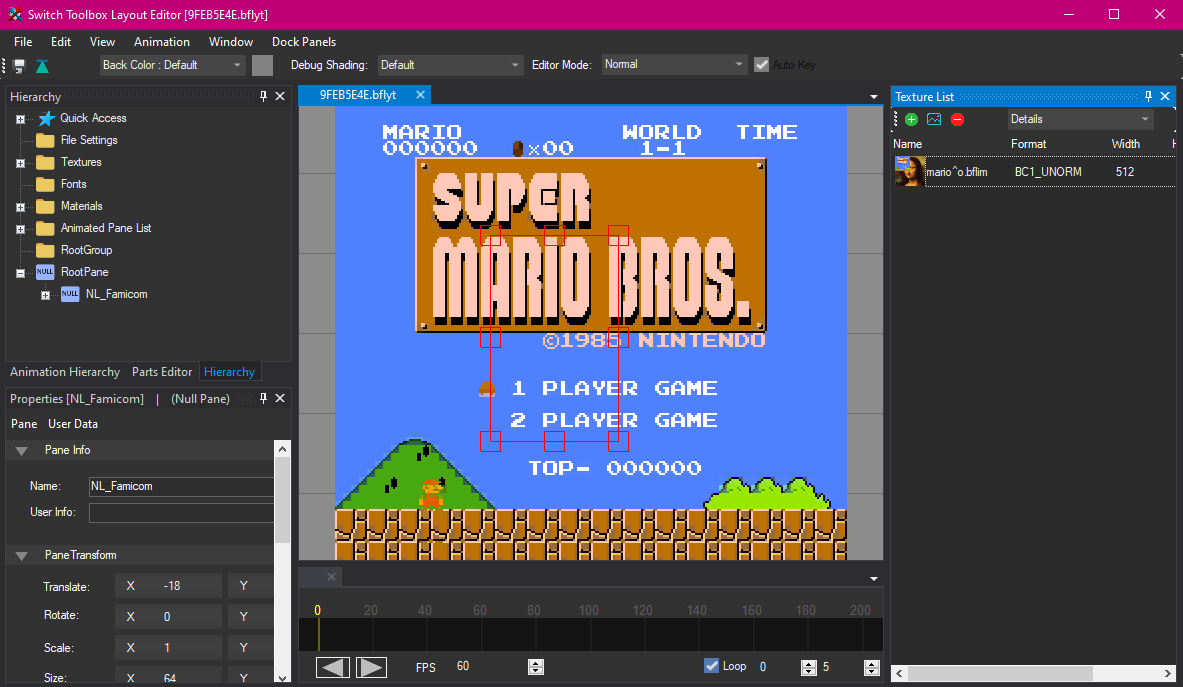Viewport: 1183px width, 687px height.
Task: Open the document tab list dropdown arrow
Action: (874, 97)
